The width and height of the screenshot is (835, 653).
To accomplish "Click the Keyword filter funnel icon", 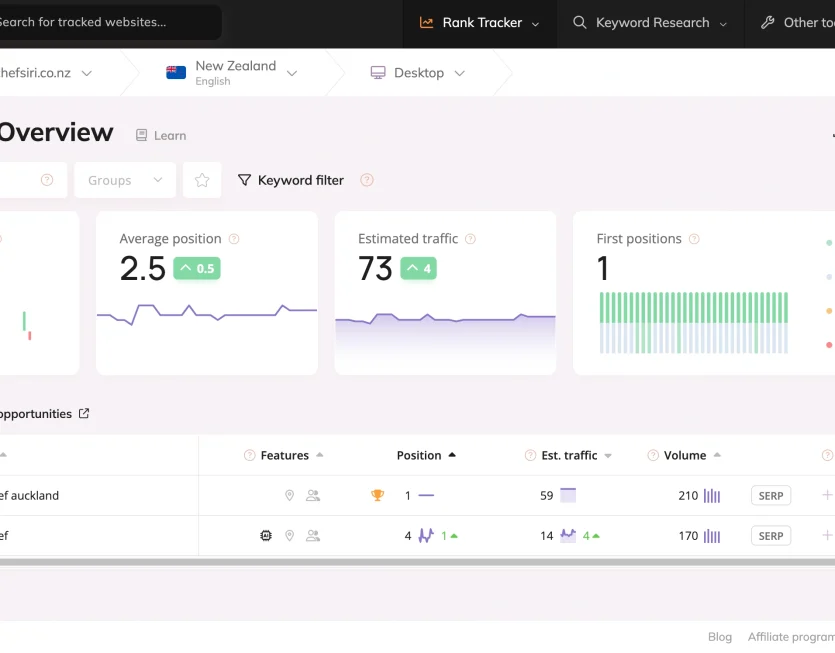I will (x=244, y=180).
